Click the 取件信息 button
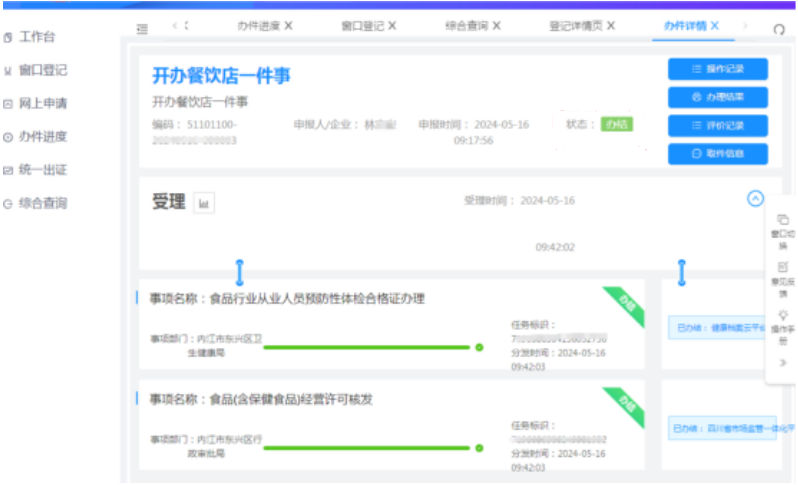 pos(717,154)
